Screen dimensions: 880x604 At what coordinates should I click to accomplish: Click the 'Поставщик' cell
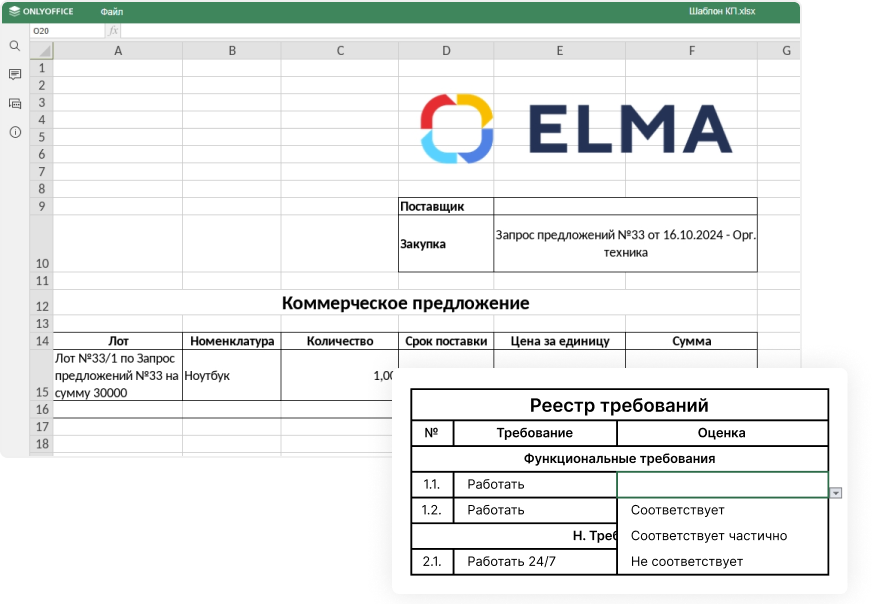pyautogui.click(x=446, y=206)
